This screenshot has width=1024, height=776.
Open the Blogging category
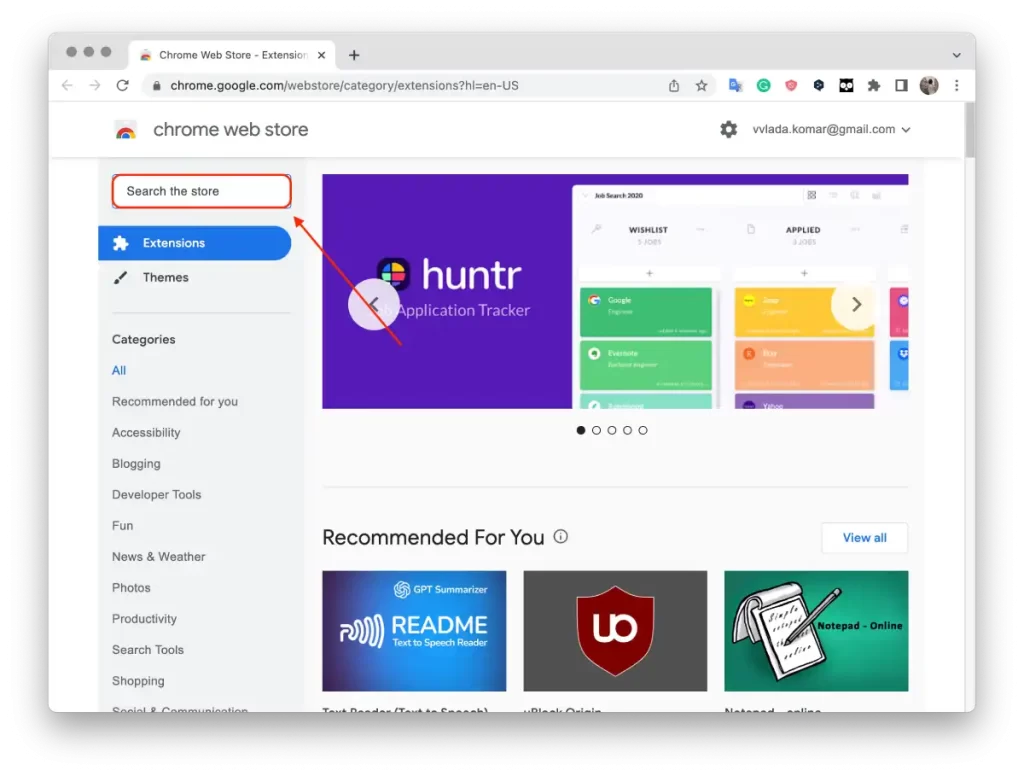click(136, 464)
